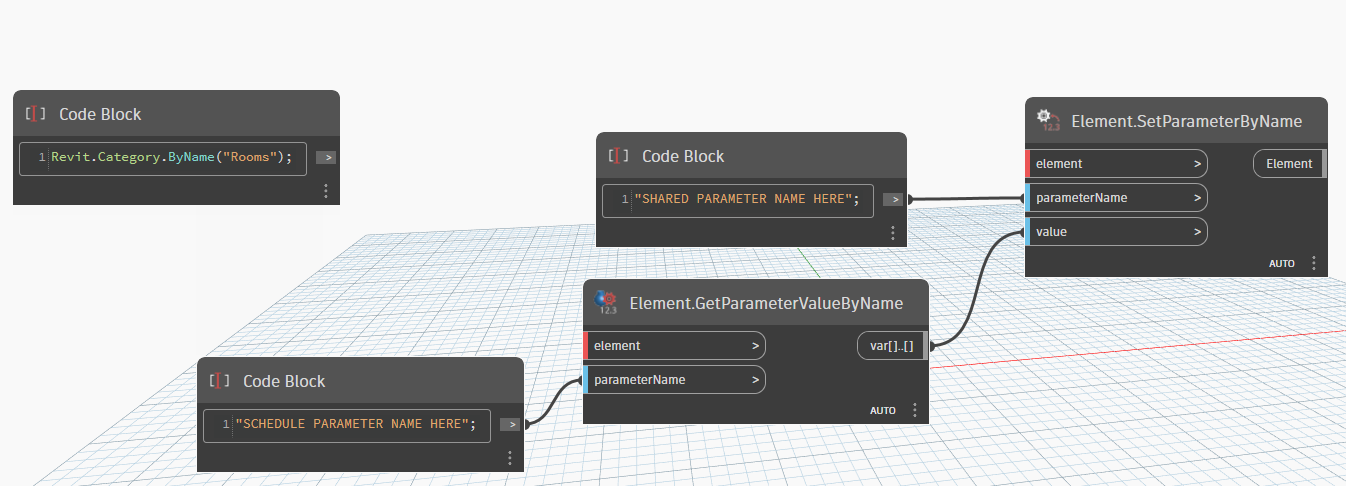
Task: Click AUTO lacing label on Element.SetParameterByName
Action: pyautogui.click(x=1282, y=264)
